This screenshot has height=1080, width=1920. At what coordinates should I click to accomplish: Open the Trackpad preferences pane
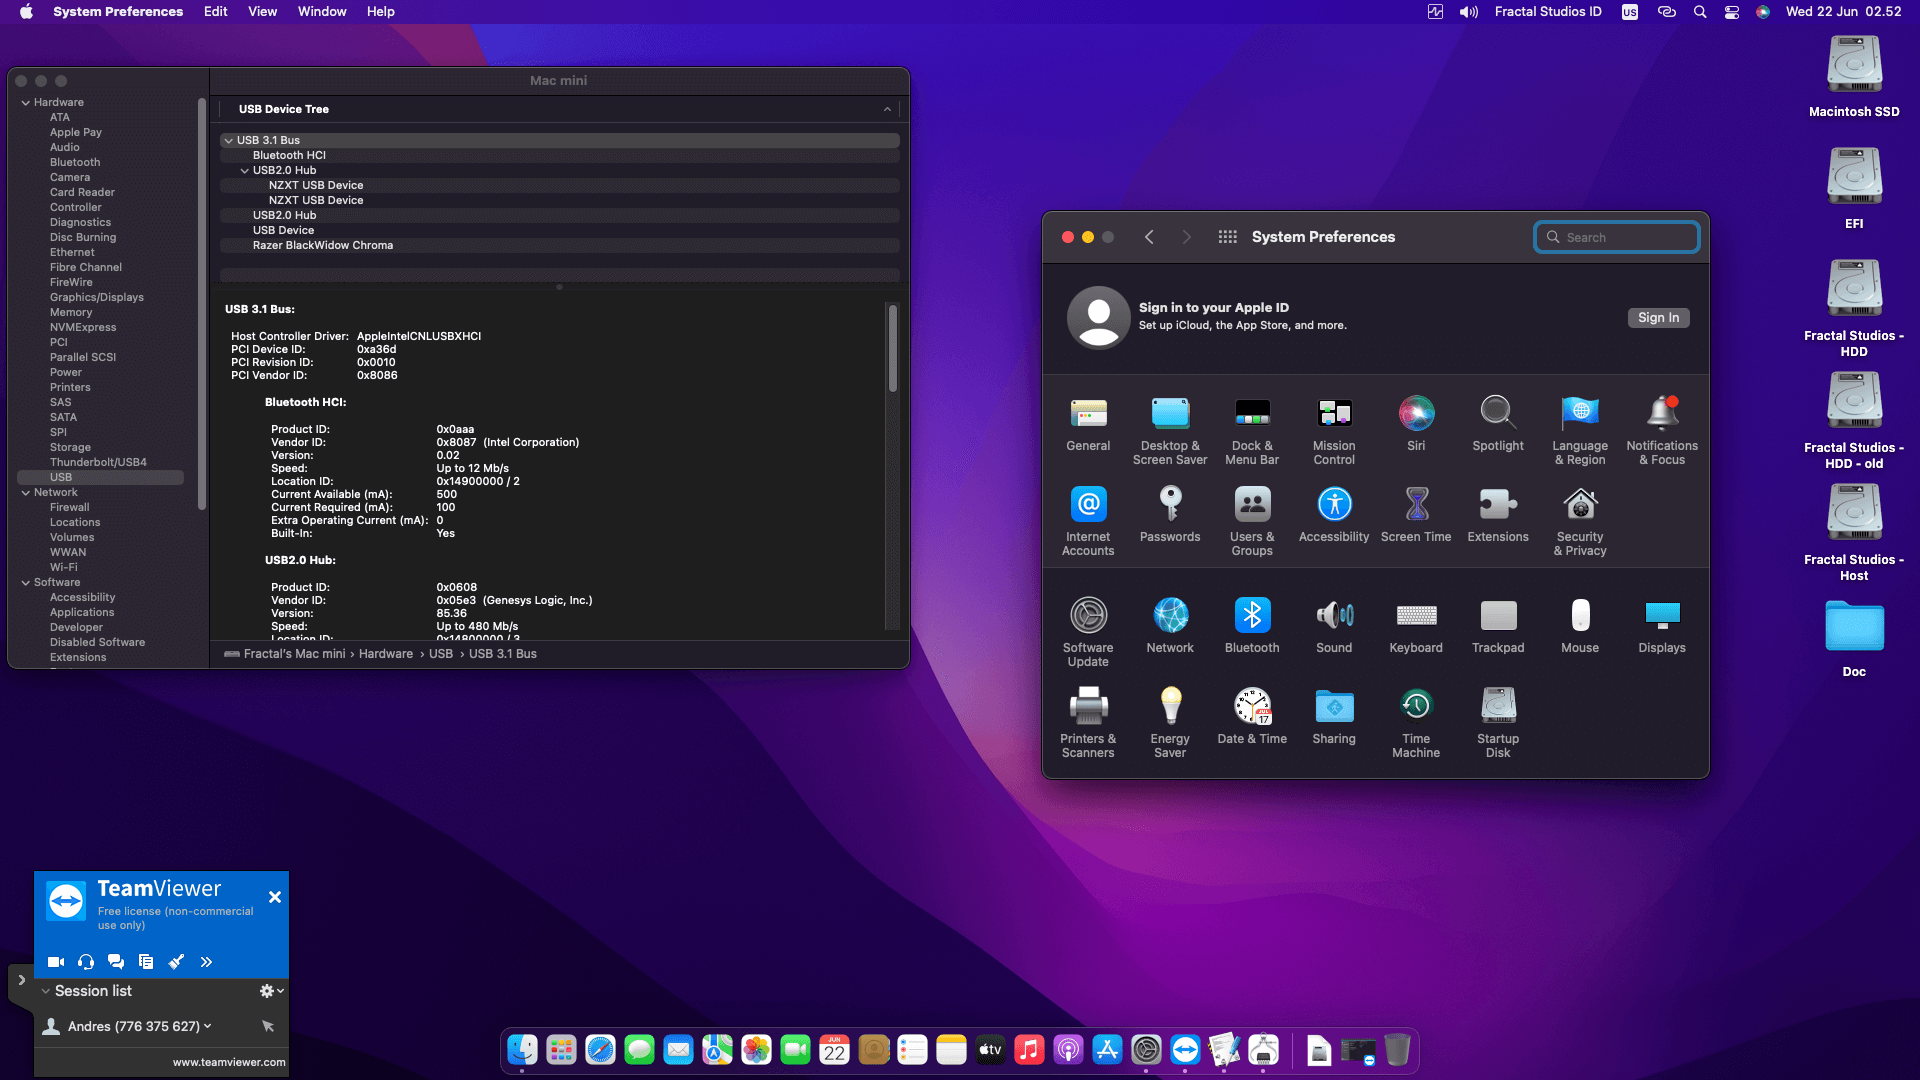pyautogui.click(x=1498, y=626)
